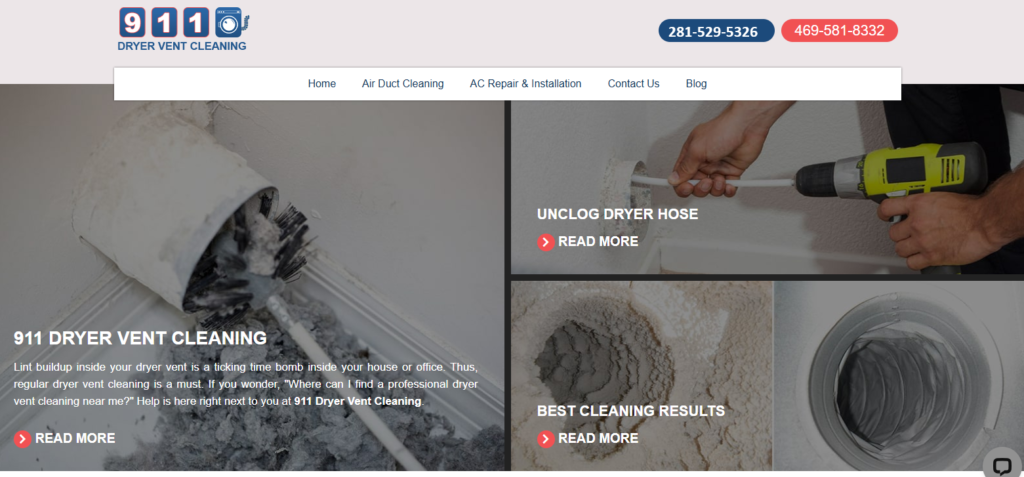1024x477 pixels.
Task: Select the clean metal duct image
Action: (899, 376)
